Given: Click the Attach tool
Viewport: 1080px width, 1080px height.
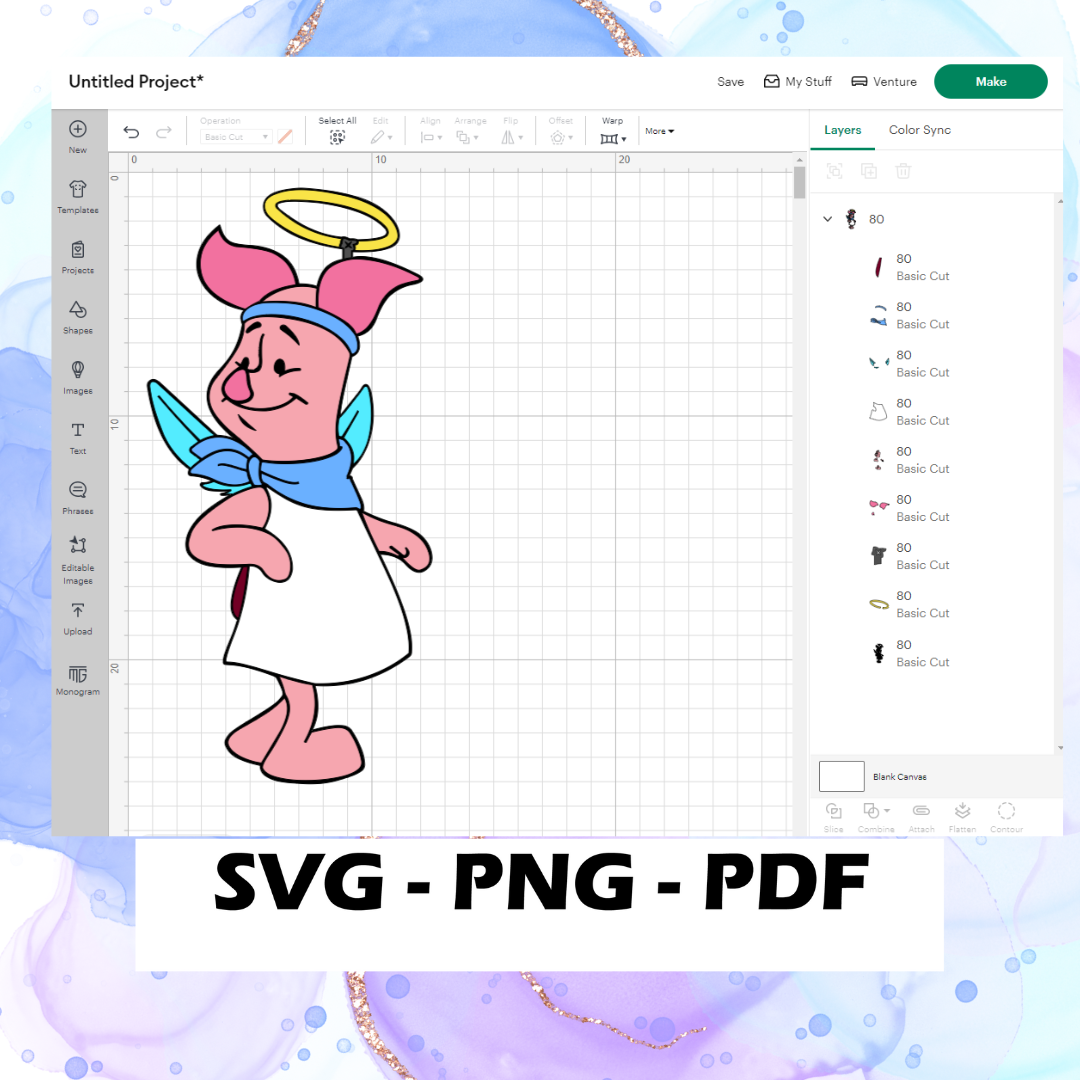Looking at the screenshot, I should [x=921, y=817].
